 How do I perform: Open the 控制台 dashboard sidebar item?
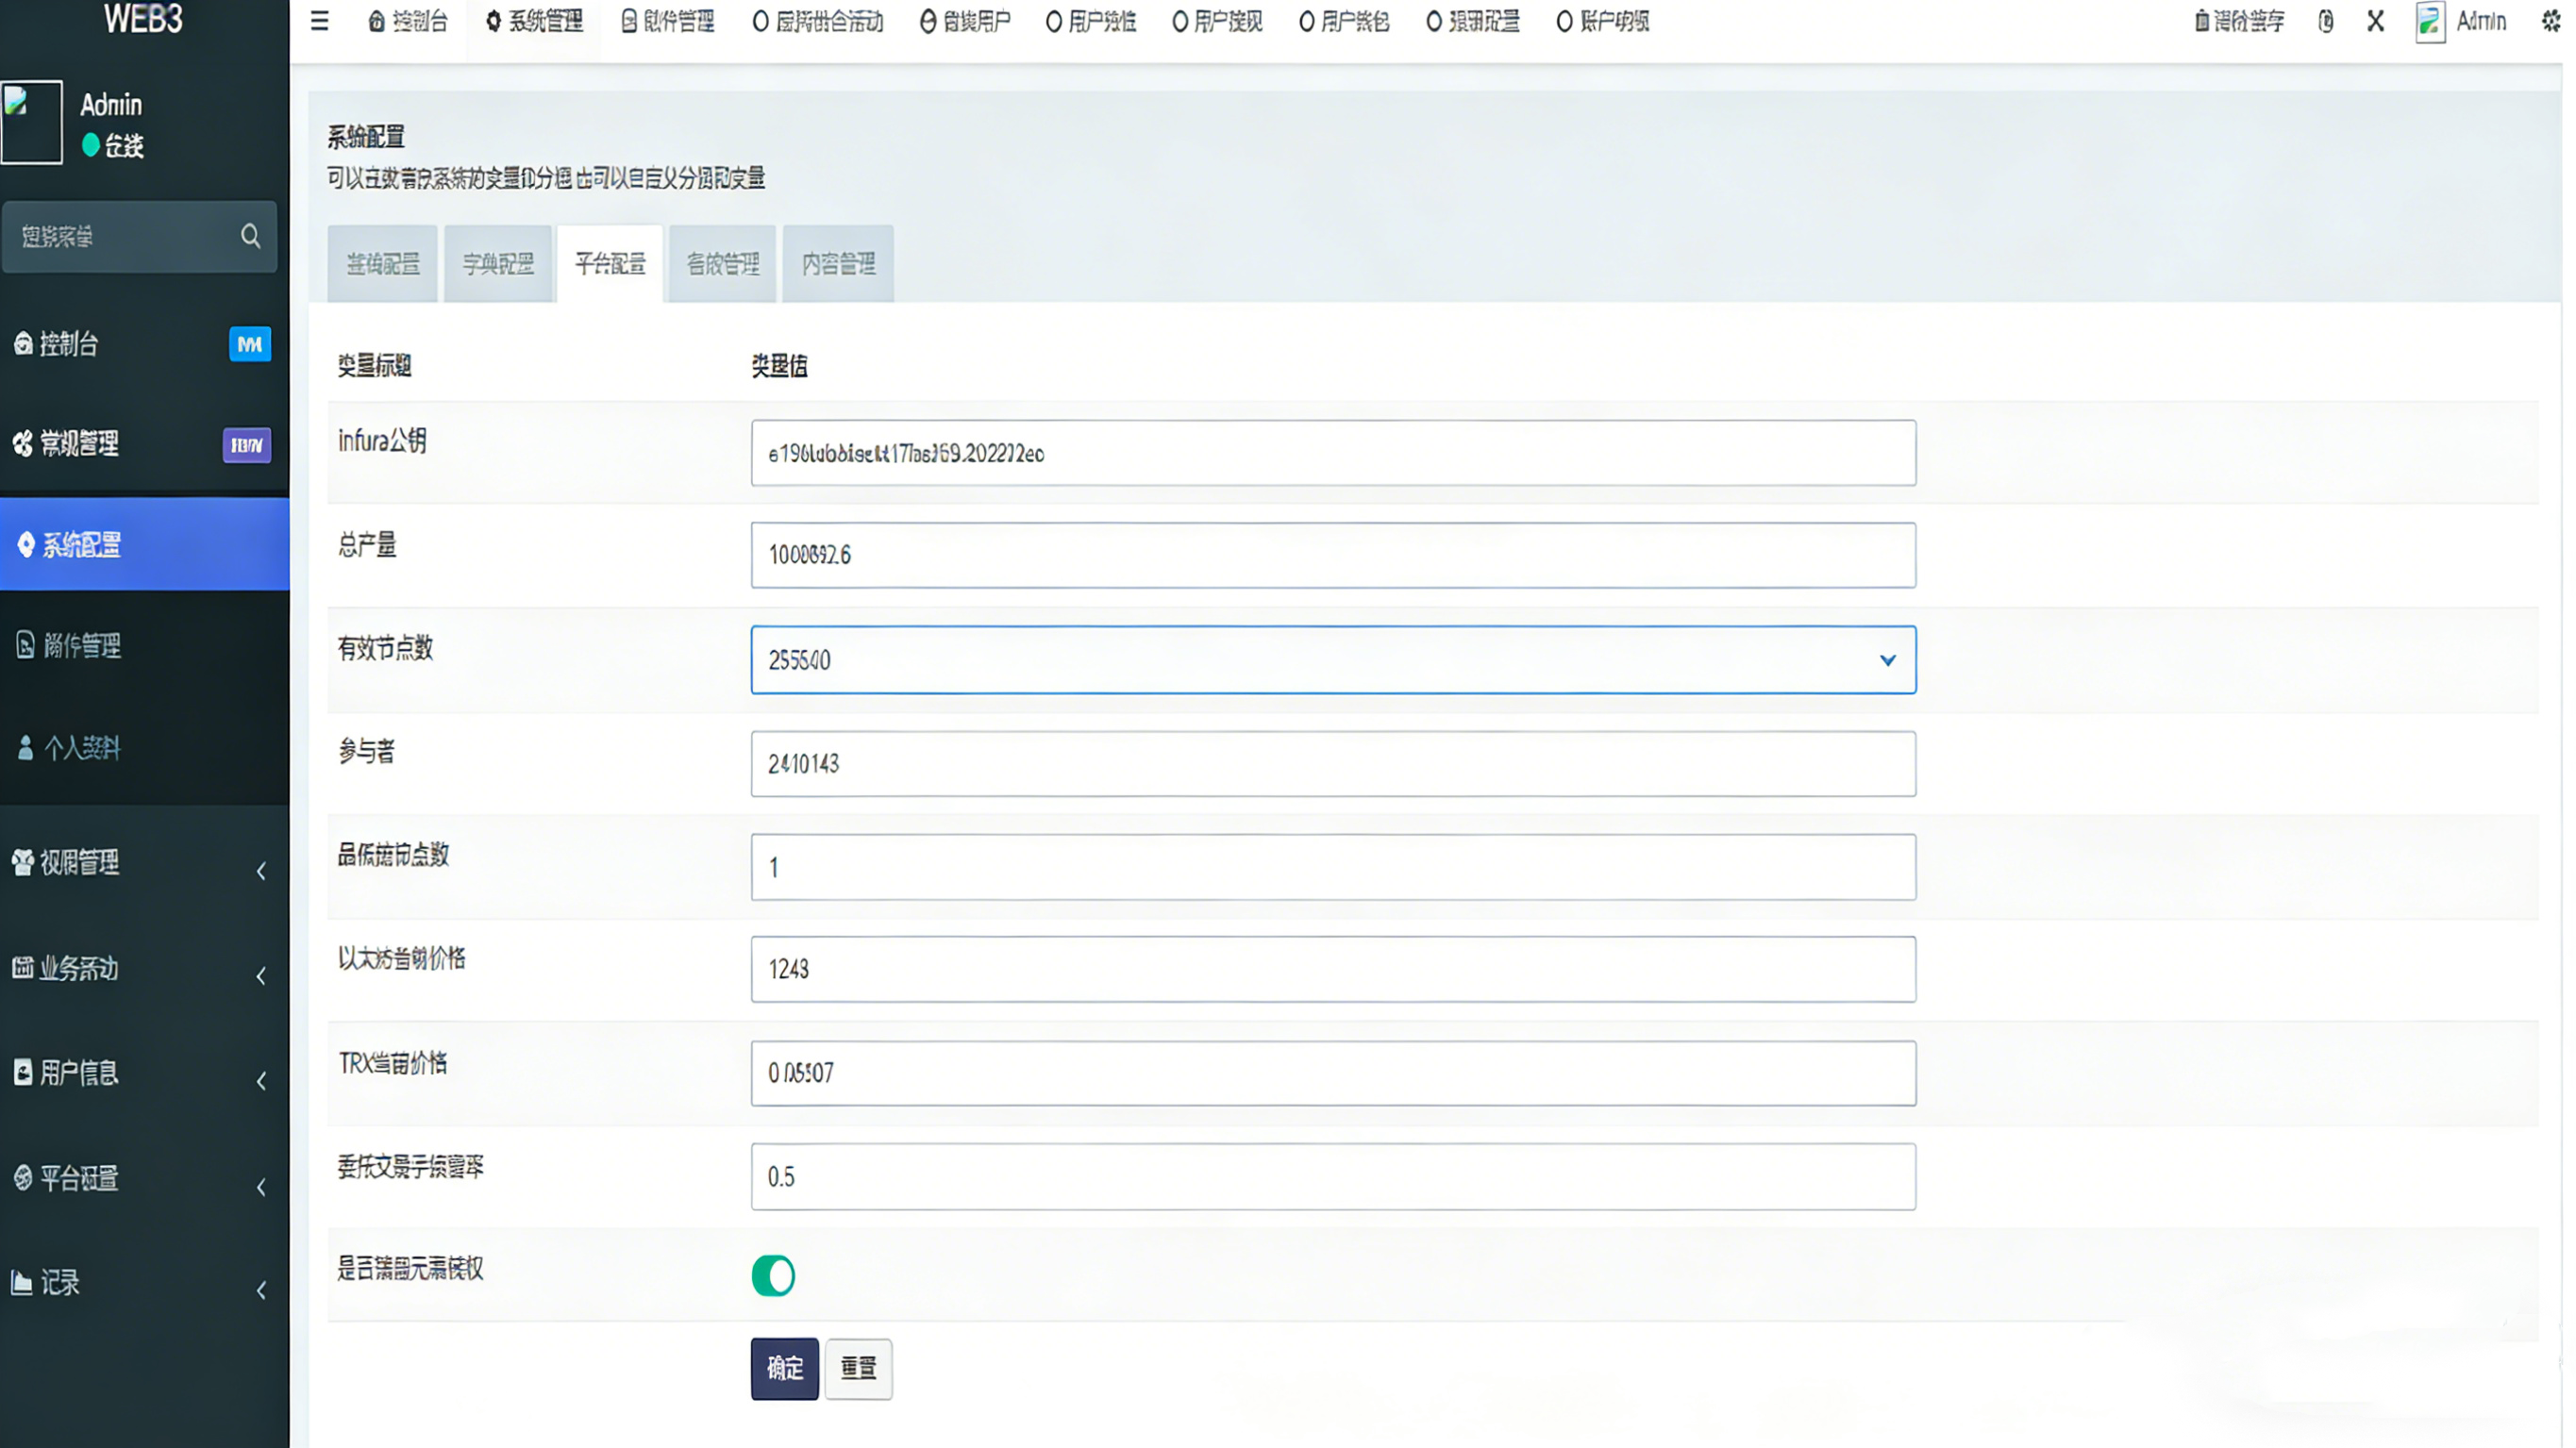[x=68, y=344]
